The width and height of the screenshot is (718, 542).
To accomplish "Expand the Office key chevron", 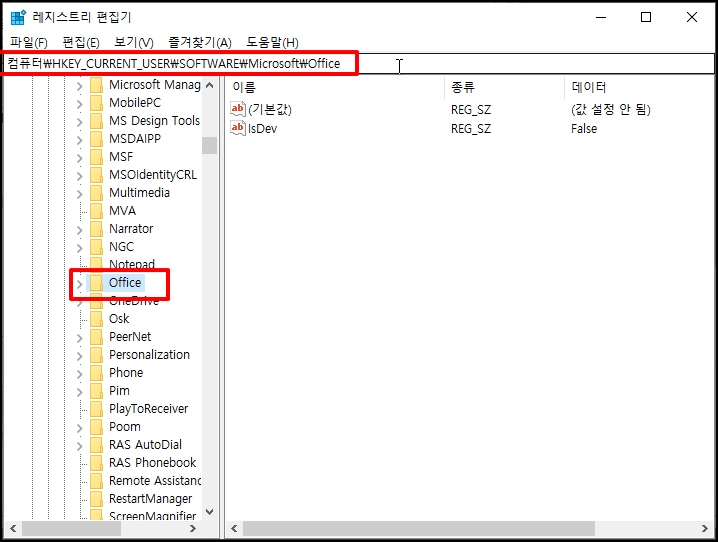I will (79, 283).
